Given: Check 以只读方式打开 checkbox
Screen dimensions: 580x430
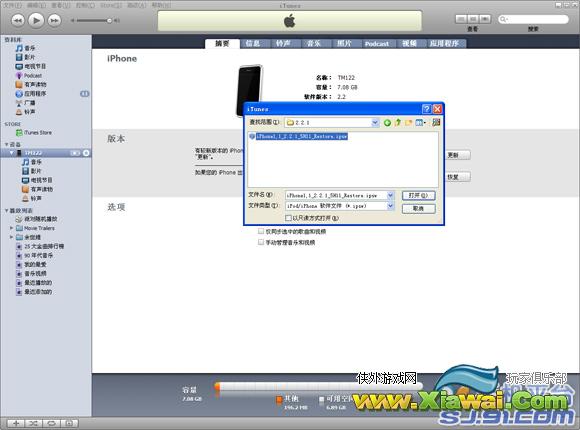Looking at the screenshot, I should 288,218.
